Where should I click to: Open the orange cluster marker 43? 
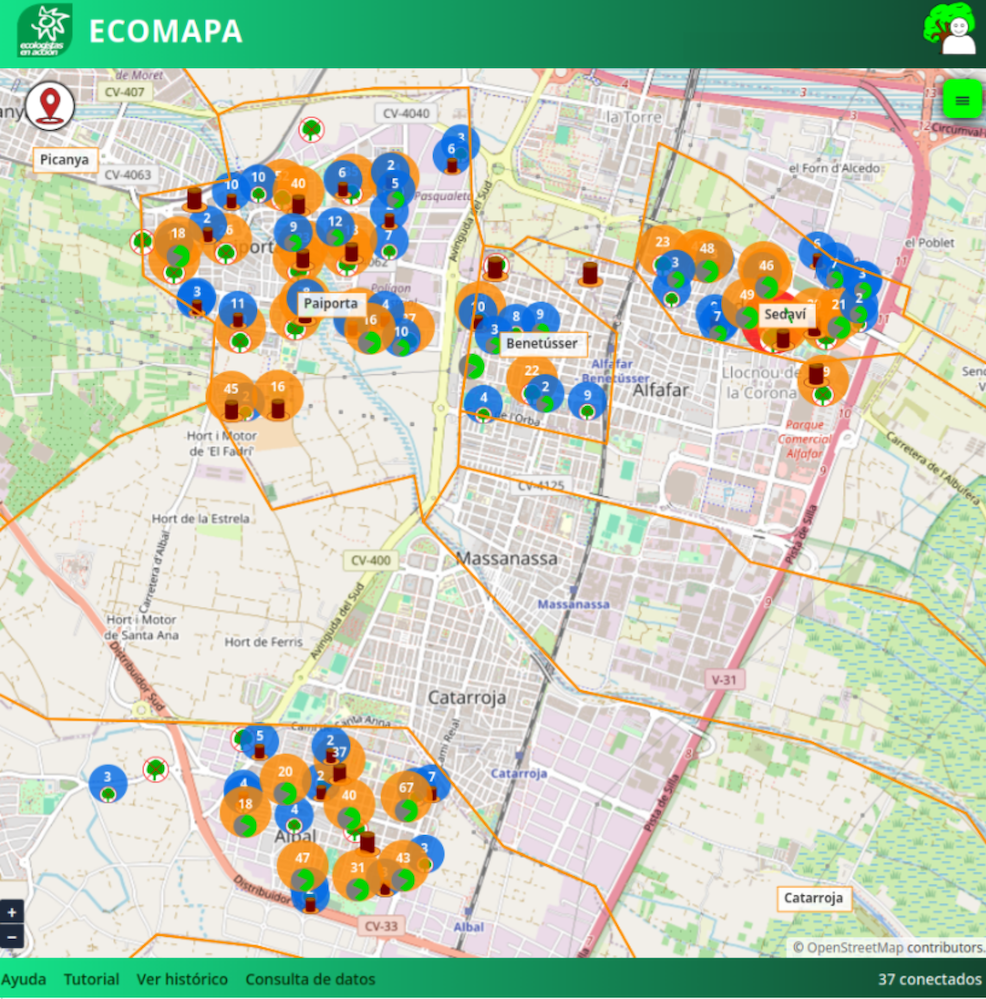(403, 865)
